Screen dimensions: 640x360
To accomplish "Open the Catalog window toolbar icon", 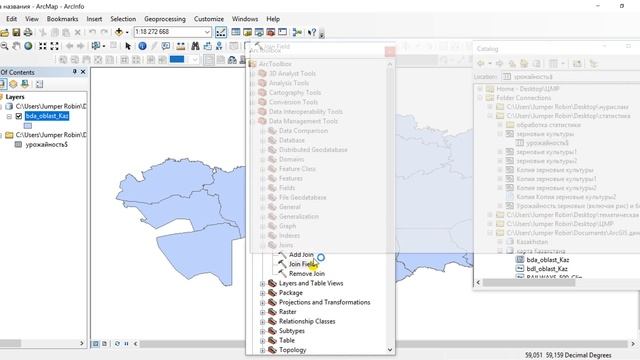I will tap(247, 32).
